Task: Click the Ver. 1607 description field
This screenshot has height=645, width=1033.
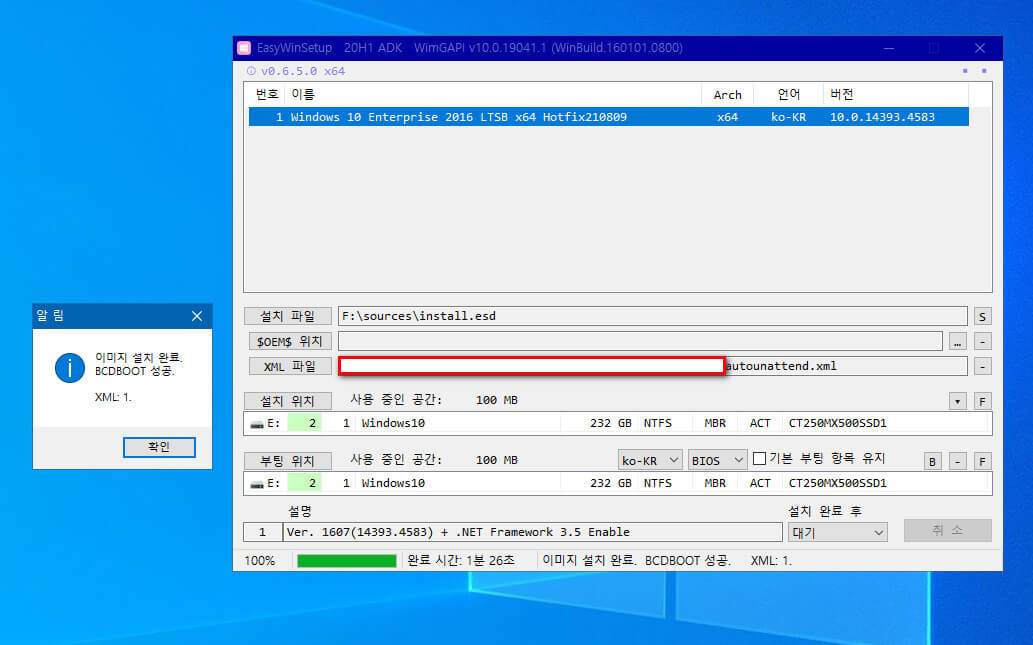Action: 532,532
